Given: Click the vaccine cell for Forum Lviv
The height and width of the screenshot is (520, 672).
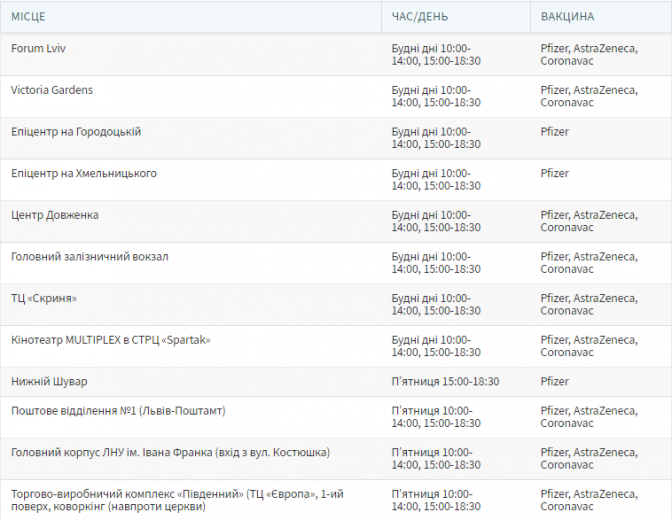Looking at the screenshot, I should [589, 54].
